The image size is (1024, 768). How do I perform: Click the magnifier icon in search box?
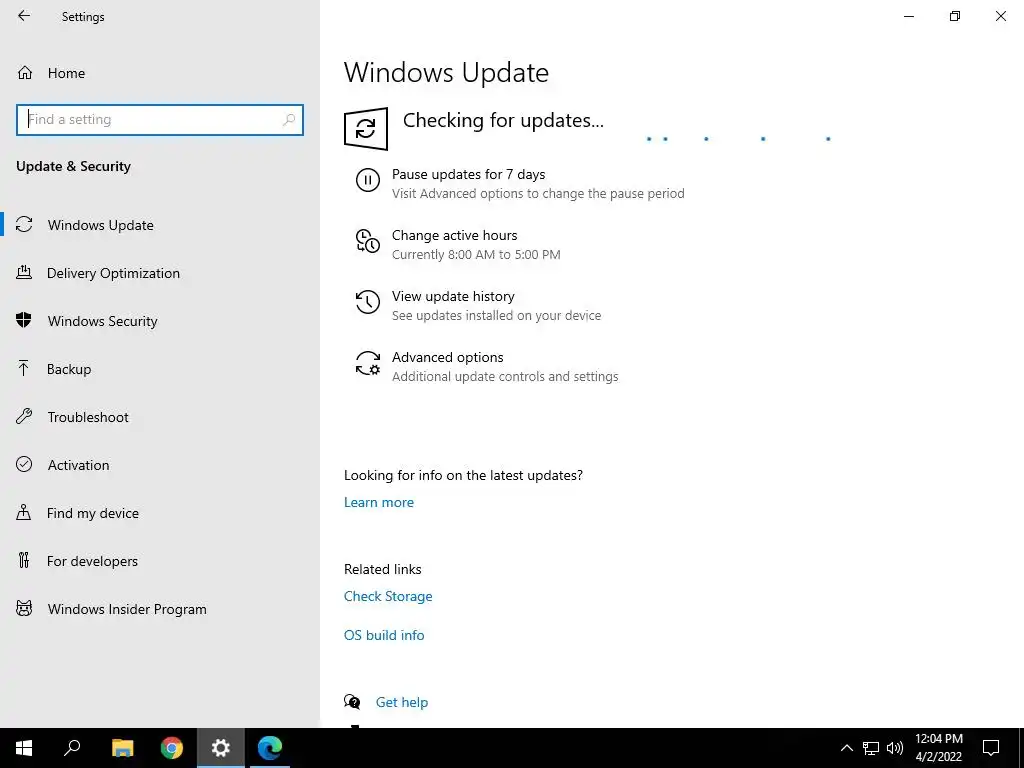289,120
